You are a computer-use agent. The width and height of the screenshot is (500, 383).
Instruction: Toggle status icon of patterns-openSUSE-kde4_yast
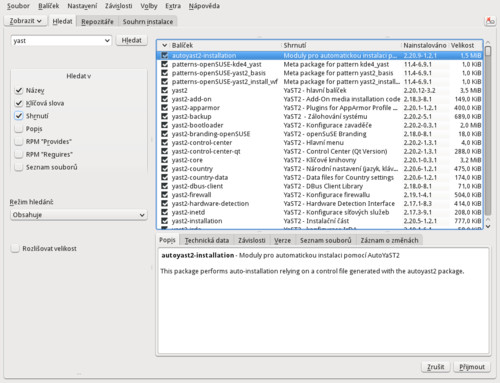pyautogui.click(x=164, y=64)
